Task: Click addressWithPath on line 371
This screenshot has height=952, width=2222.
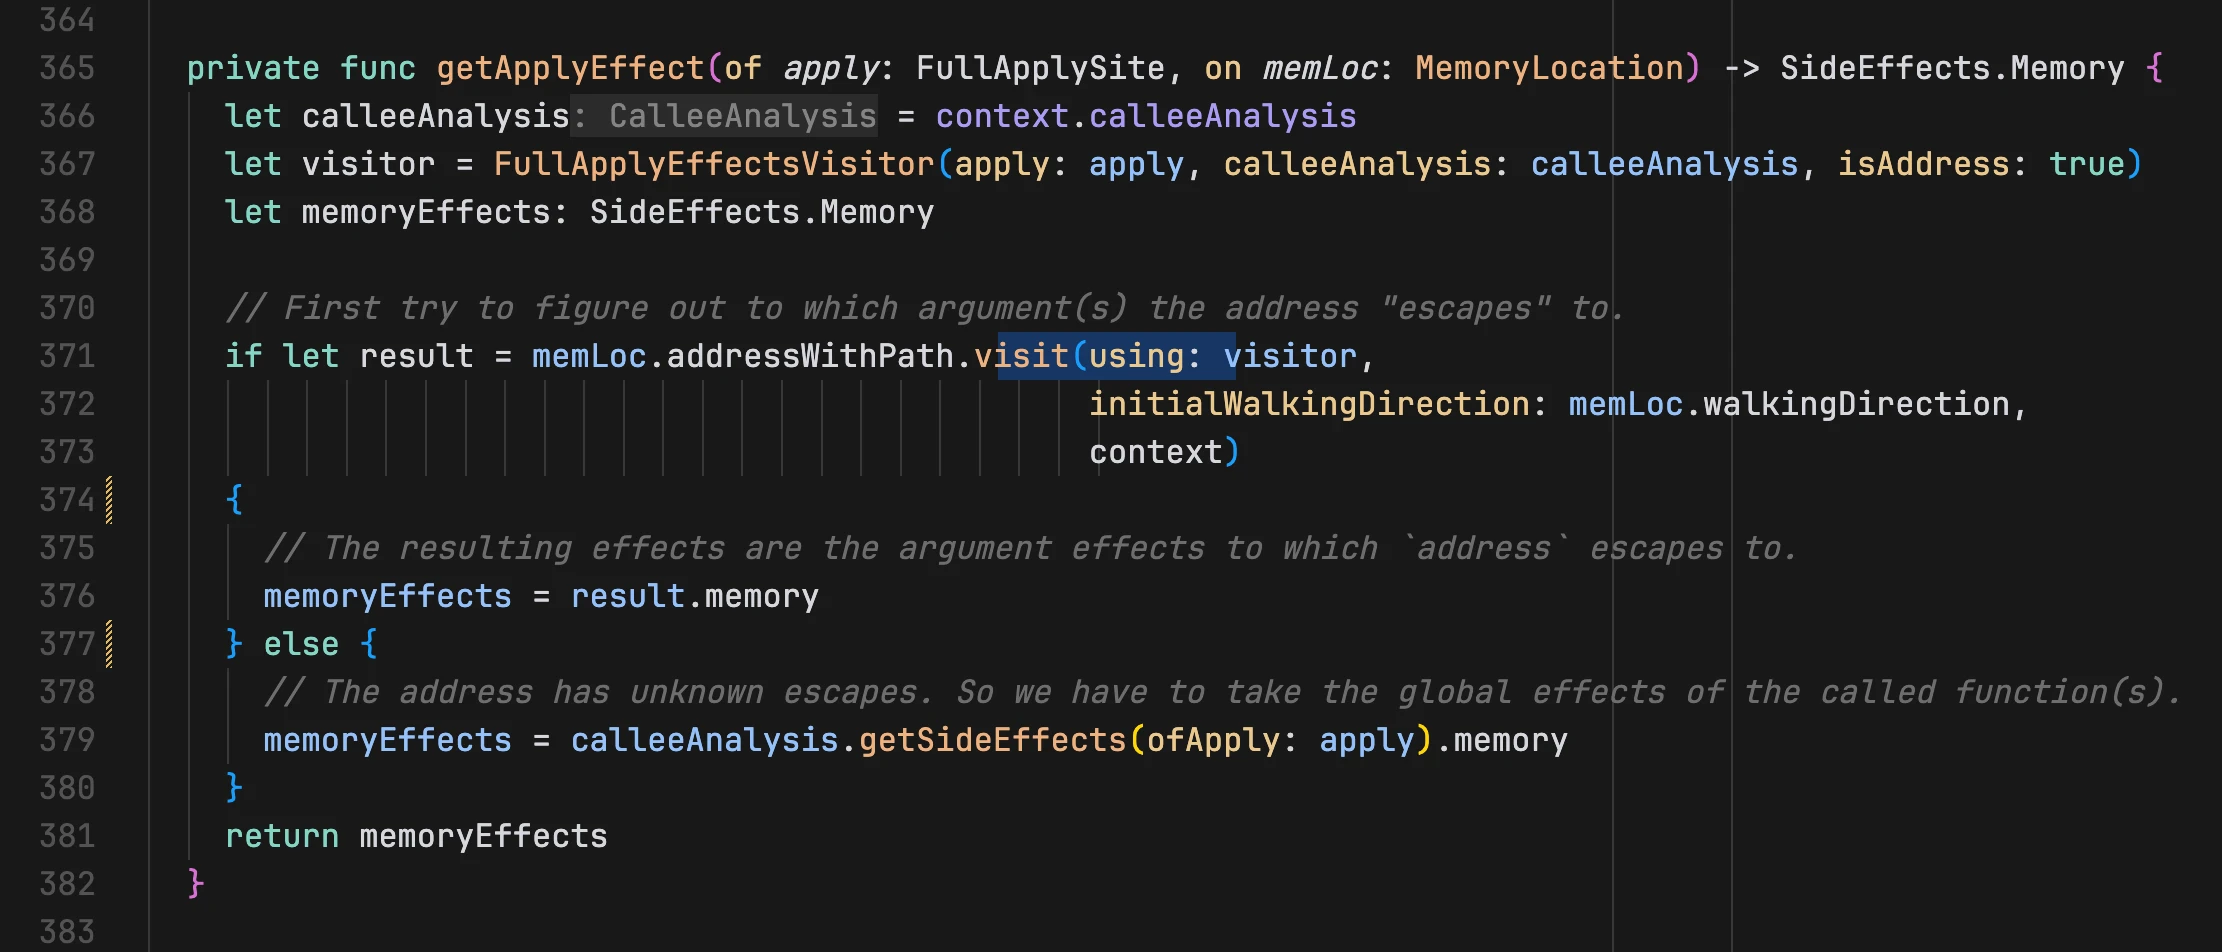Action: pos(810,356)
